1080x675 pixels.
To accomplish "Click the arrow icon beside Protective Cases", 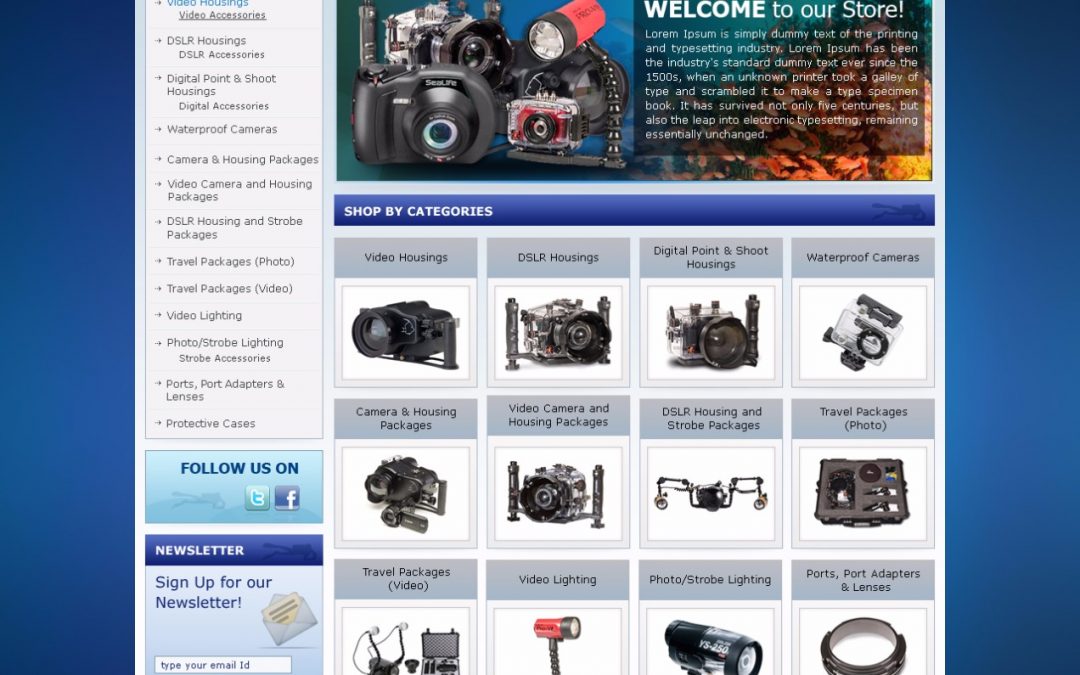I will (159, 423).
